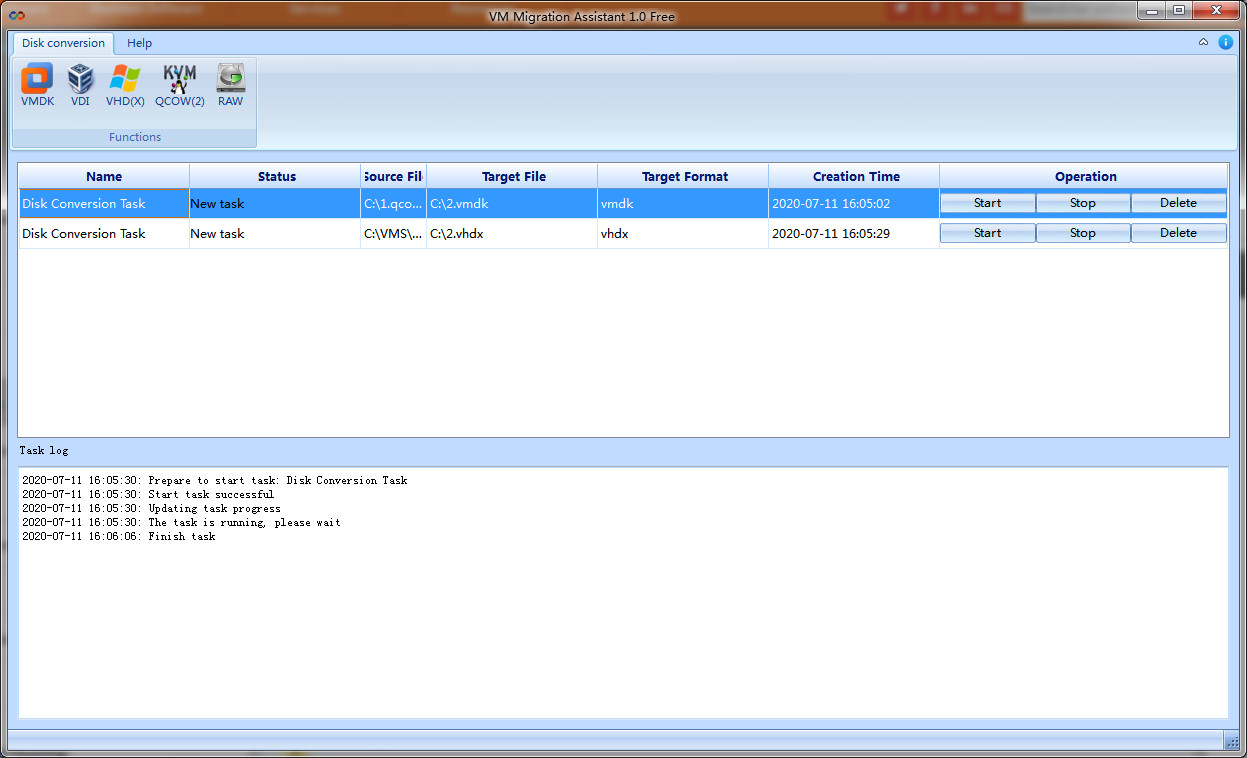1247x758 pixels.
Task: Click the Operation column header
Action: (x=1085, y=176)
